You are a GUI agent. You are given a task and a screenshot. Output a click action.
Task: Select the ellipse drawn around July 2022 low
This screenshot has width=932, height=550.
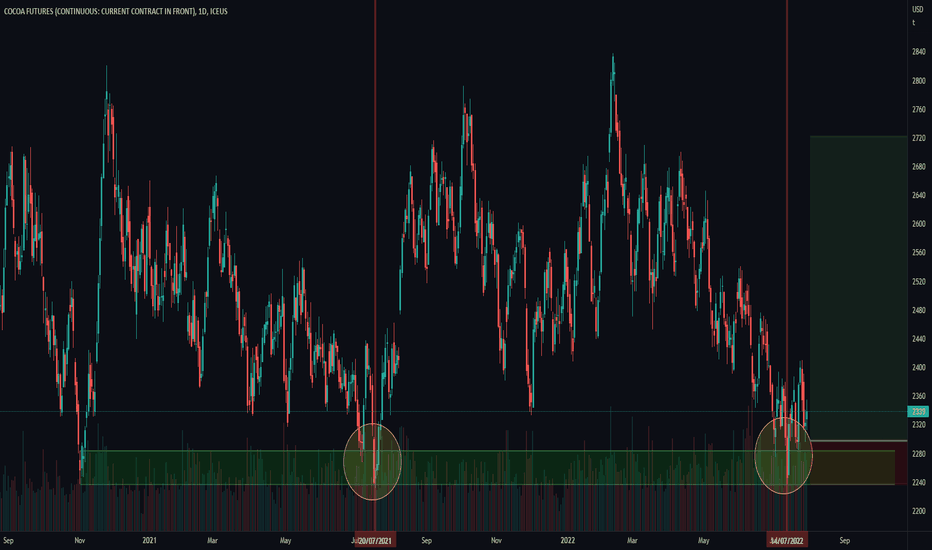click(x=783, y=455)
